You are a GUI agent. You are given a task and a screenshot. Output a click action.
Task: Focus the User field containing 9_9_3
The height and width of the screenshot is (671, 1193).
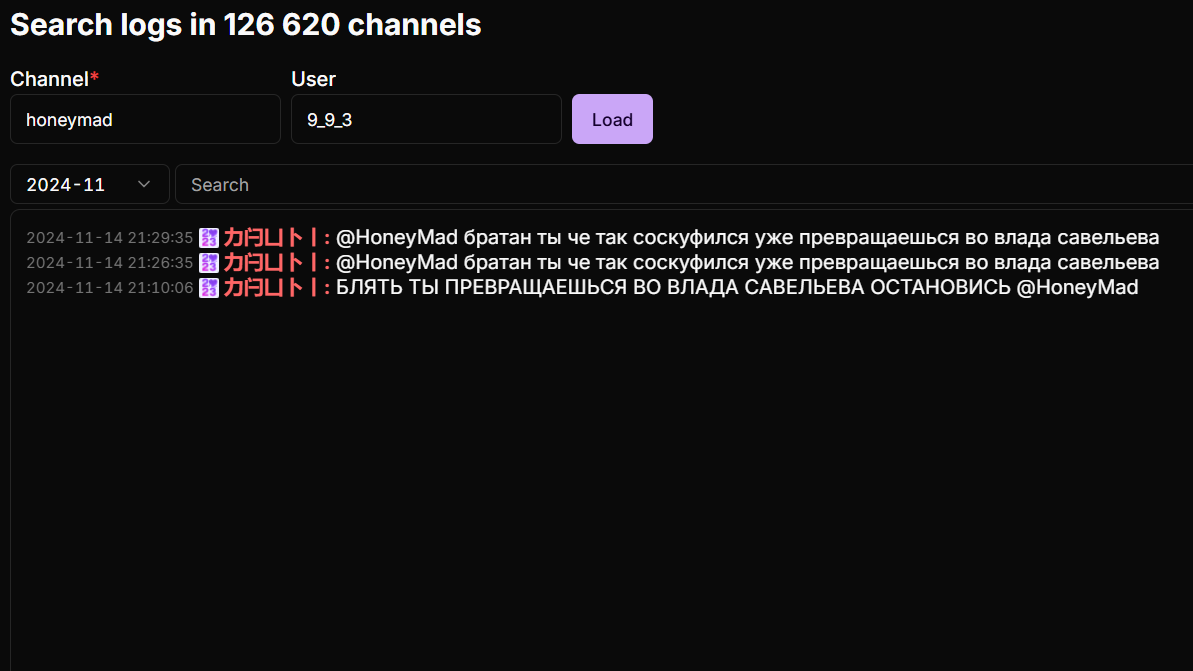coord(426,119)
